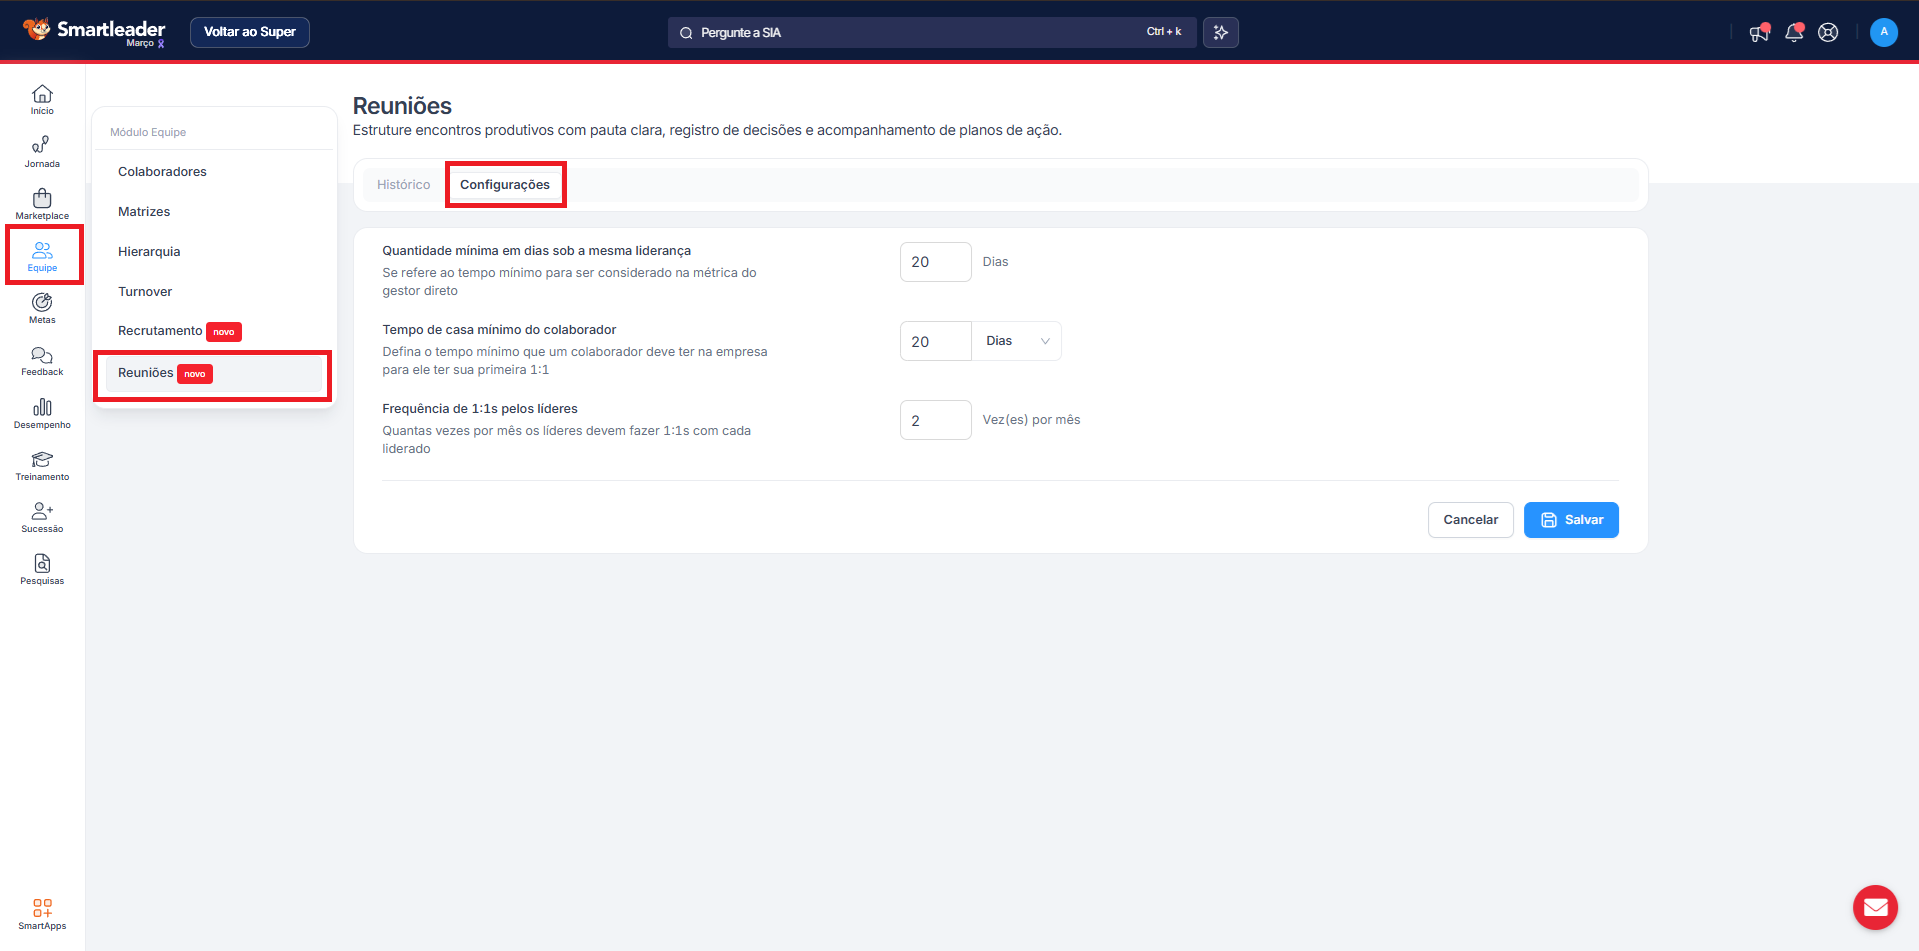This screenshot has height=951, width=1919.
Task: Open Recrutamento in the Equipe module menu
Action: pos(160,331)
